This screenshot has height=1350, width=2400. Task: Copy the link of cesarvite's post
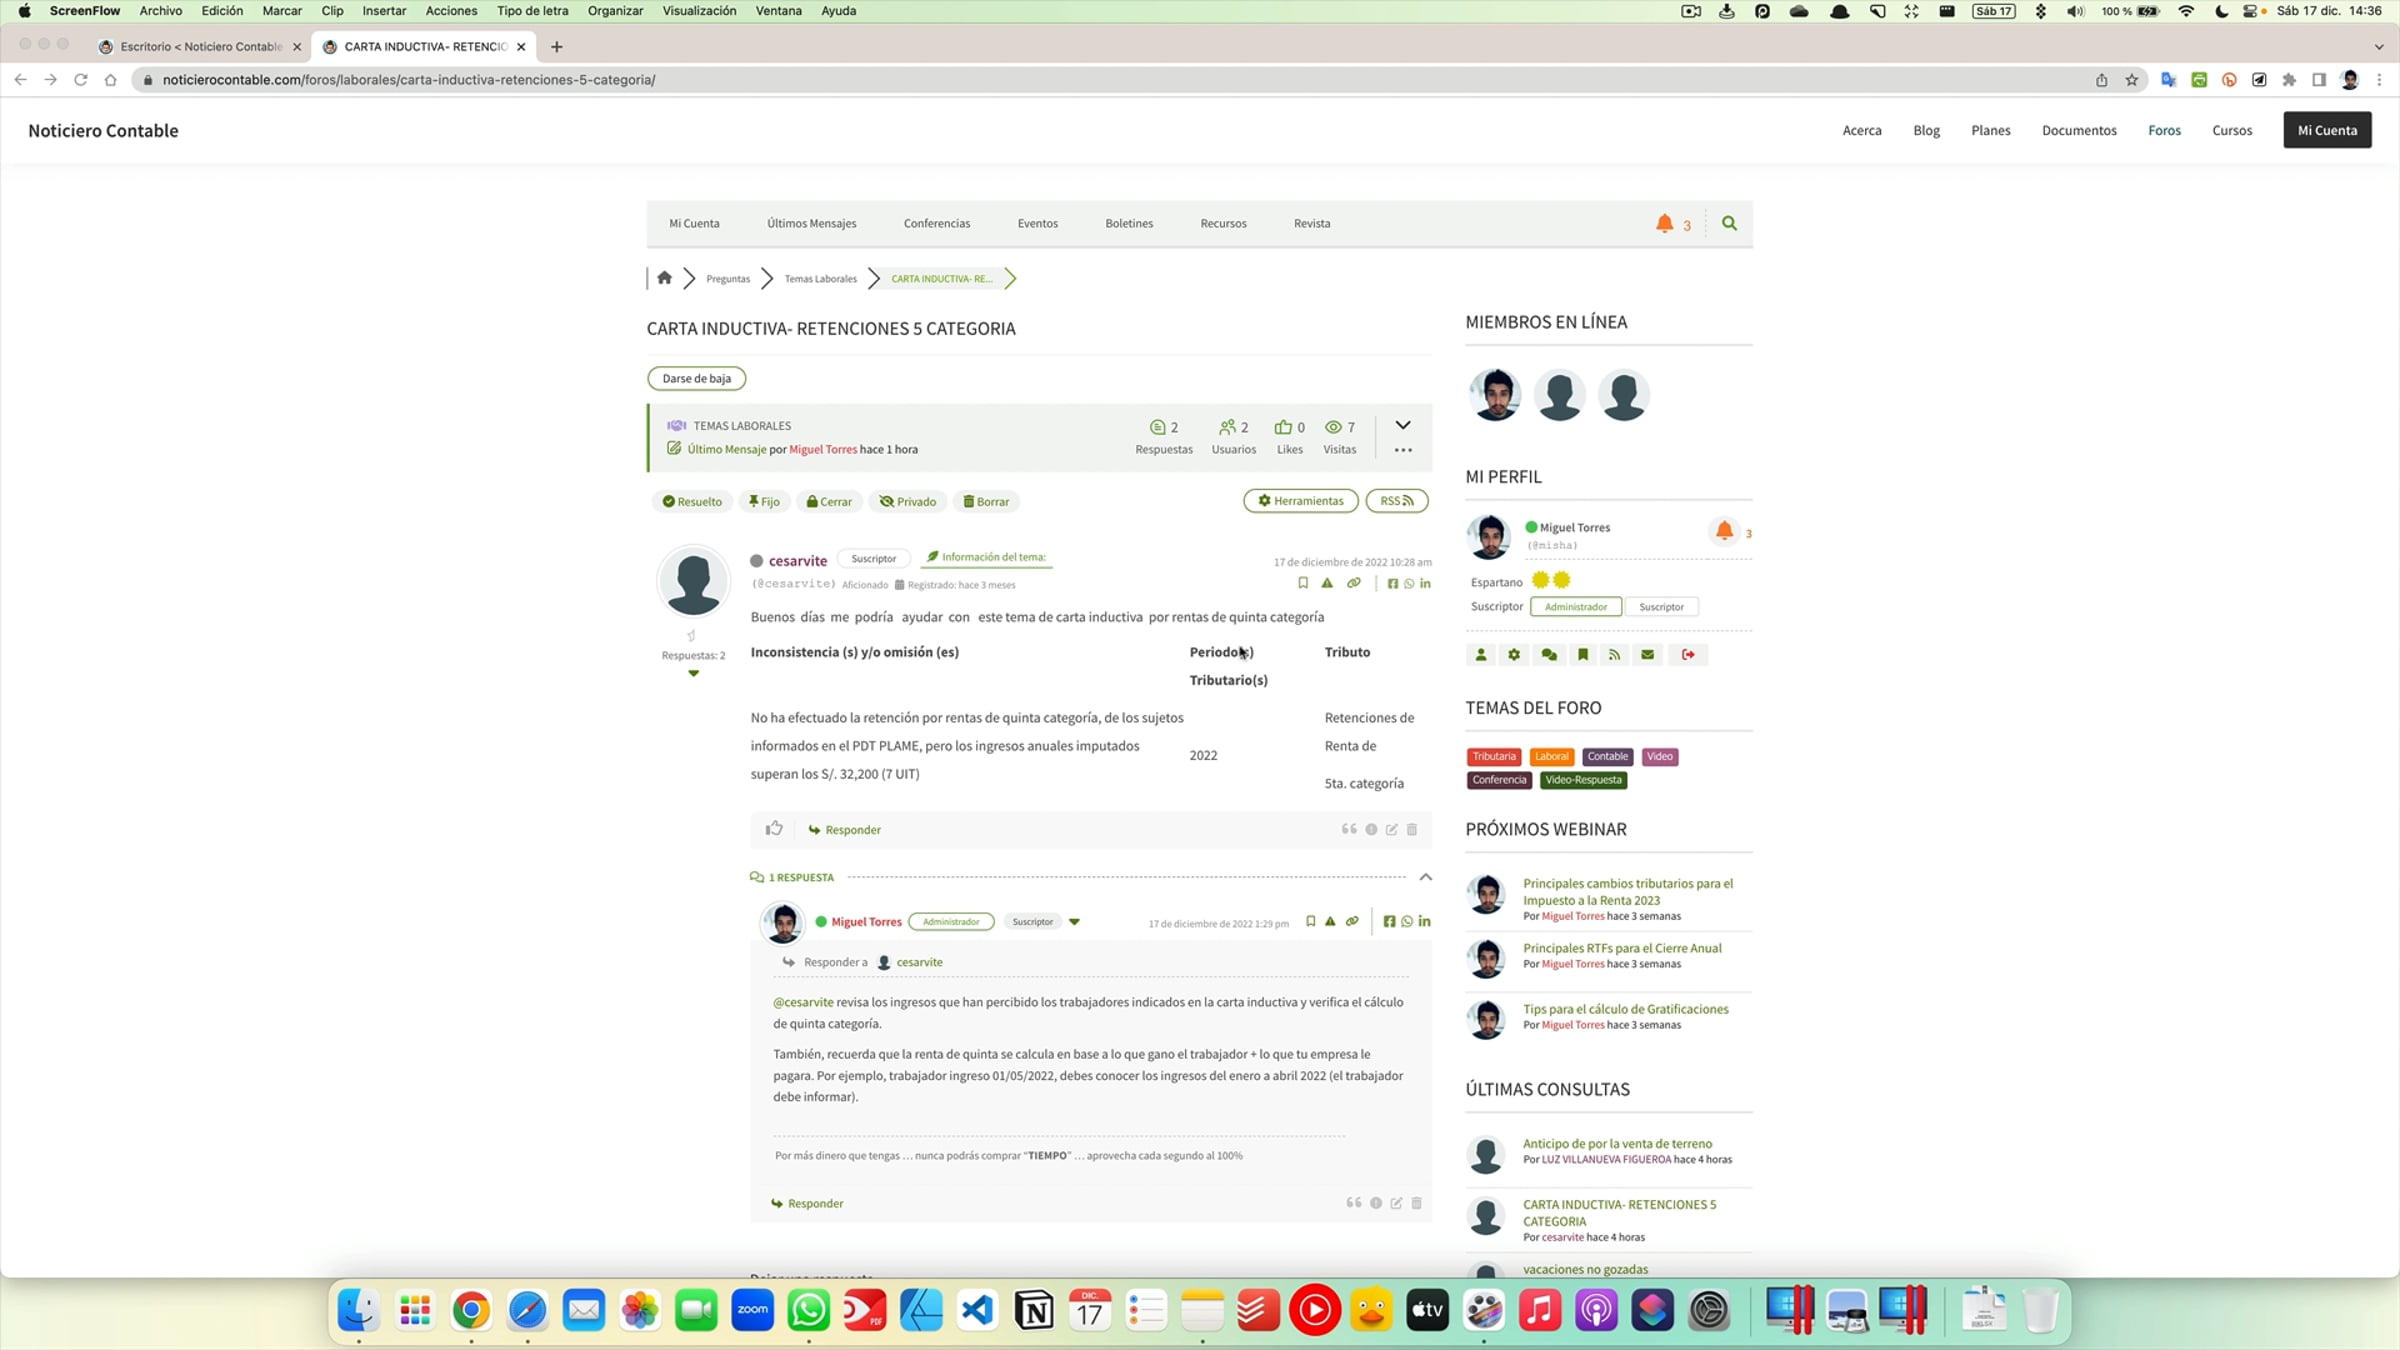[1354, 583]
